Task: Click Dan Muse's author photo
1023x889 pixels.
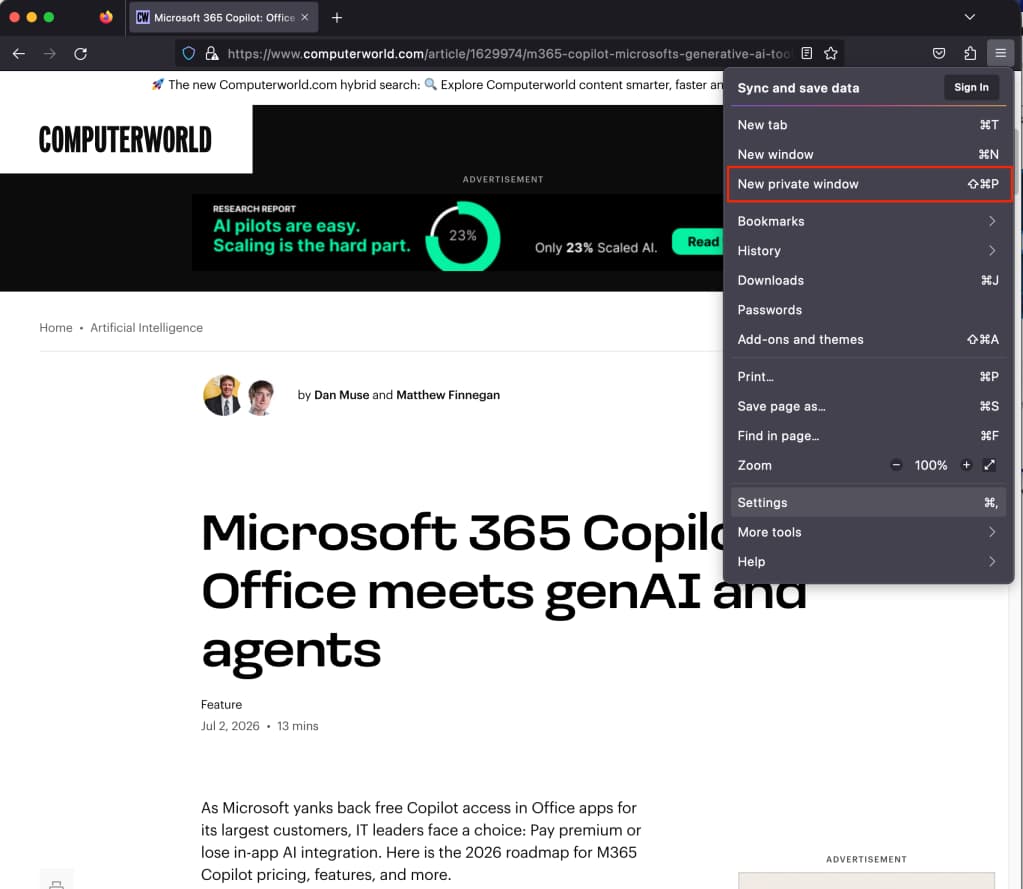Action: coord(222,395)
